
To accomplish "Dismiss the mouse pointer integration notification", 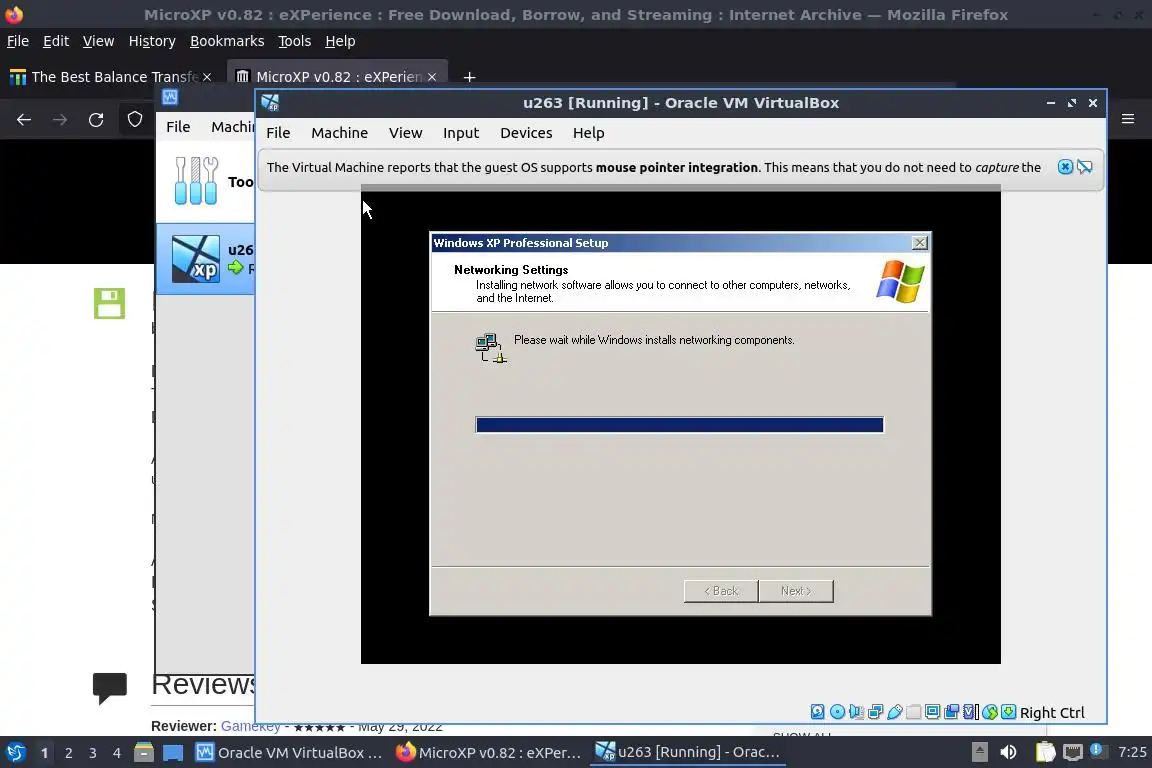I will coord(1065,167).
